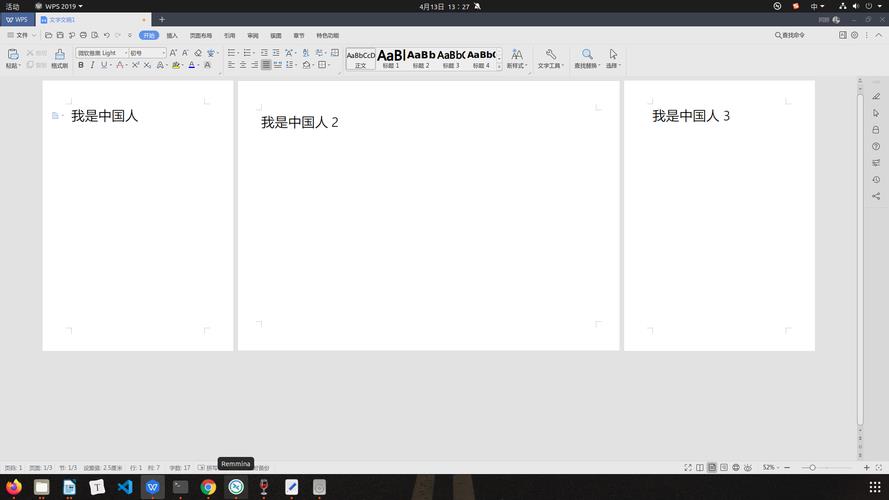Apply the 正文 body text style
The width and height of the screenshot is (889, 500).
(360, 58)
